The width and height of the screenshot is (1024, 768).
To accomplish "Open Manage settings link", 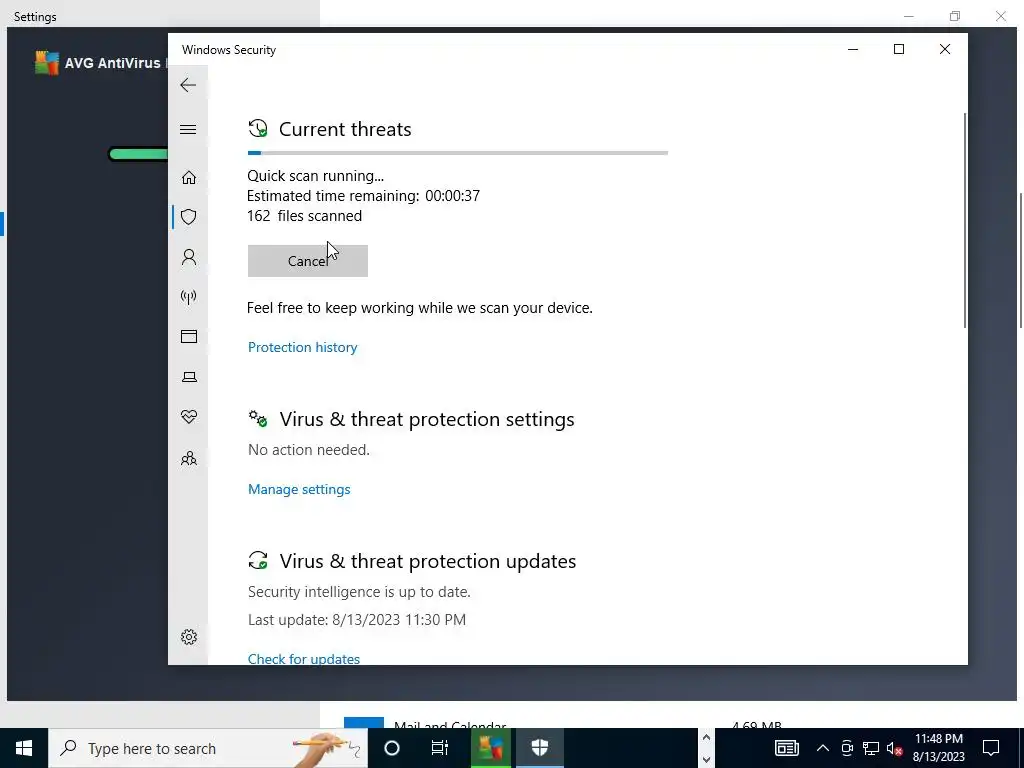I will pos(299,489).
